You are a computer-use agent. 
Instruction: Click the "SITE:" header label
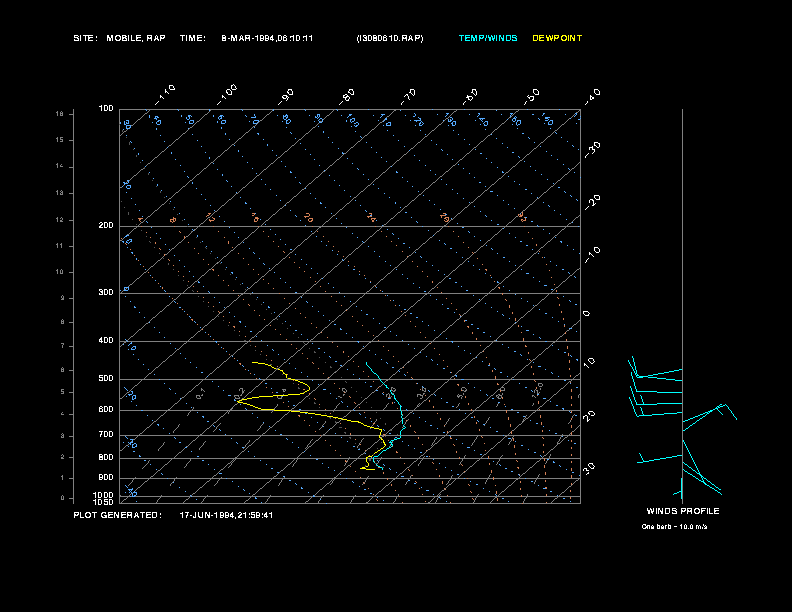coord(85,38)
